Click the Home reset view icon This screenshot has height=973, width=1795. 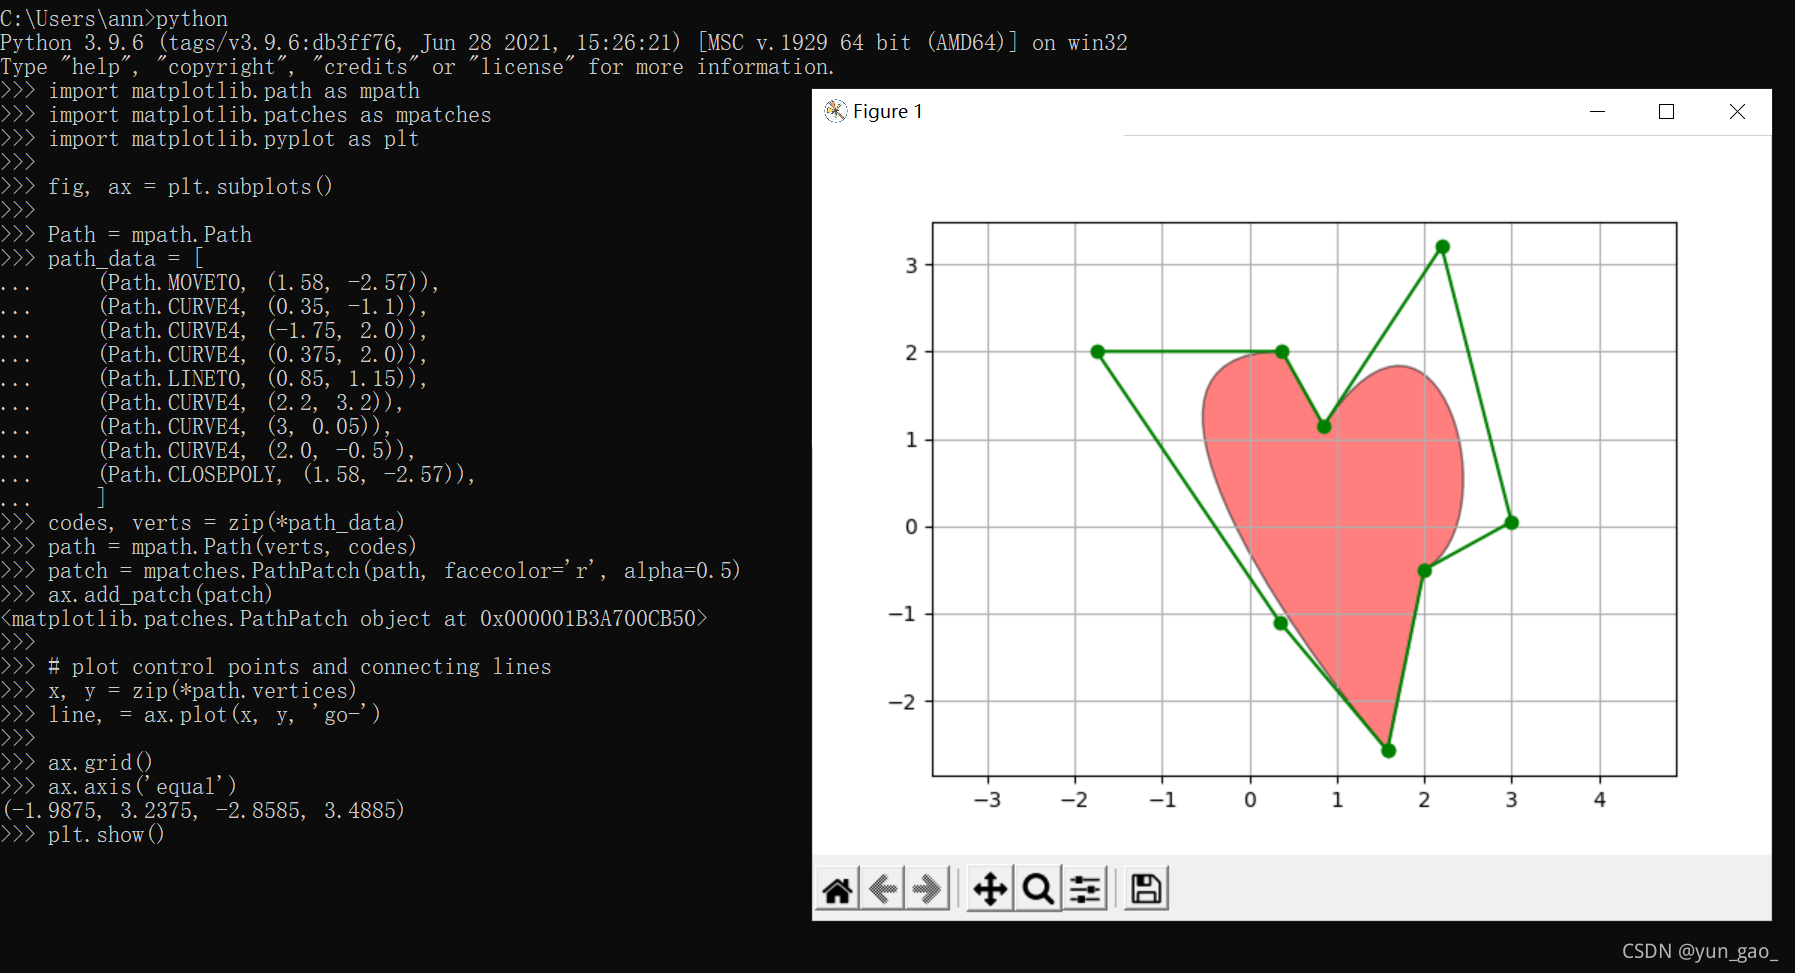tap(838, 888)
